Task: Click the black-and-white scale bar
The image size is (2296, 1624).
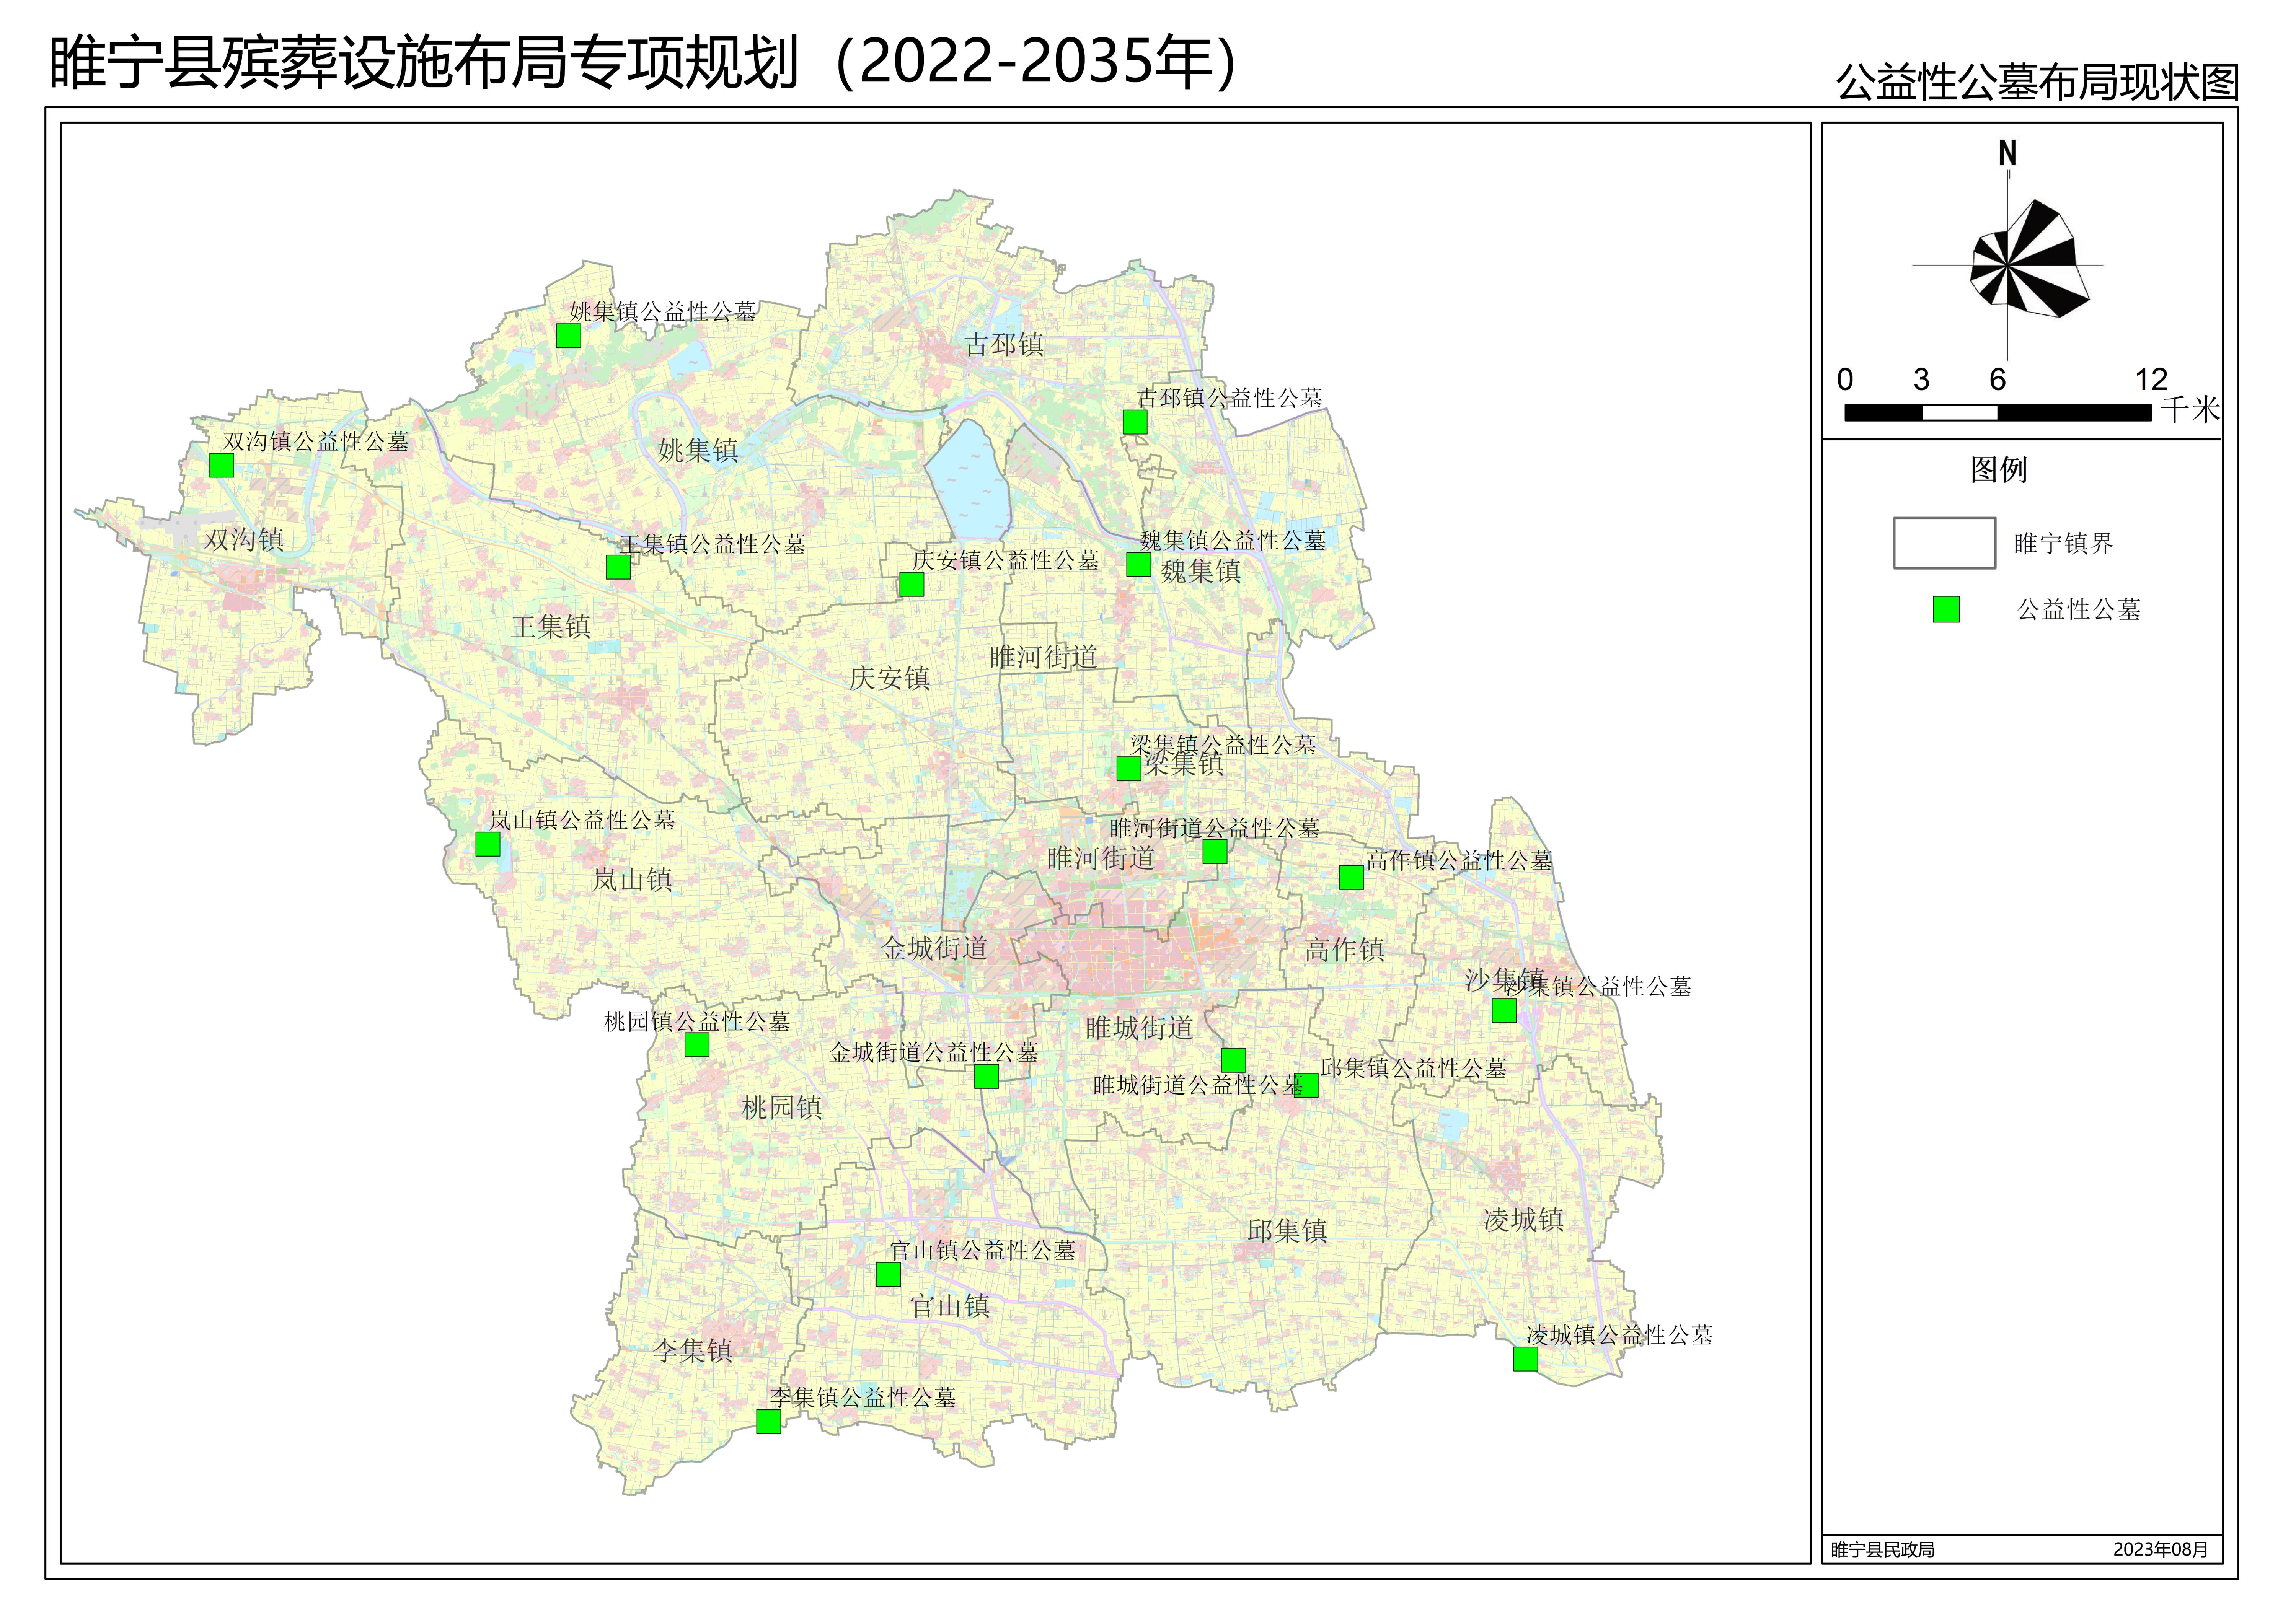Action: pos(1998,412)
